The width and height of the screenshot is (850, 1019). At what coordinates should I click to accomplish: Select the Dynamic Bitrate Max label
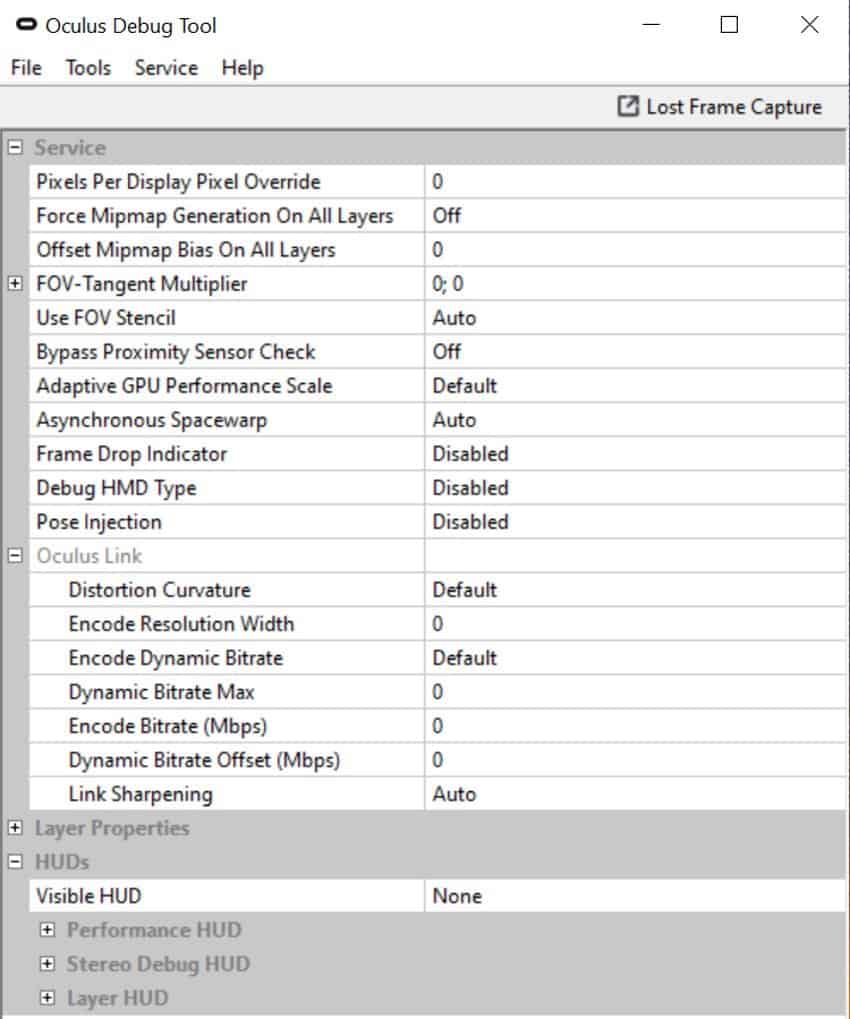point(161,691)
